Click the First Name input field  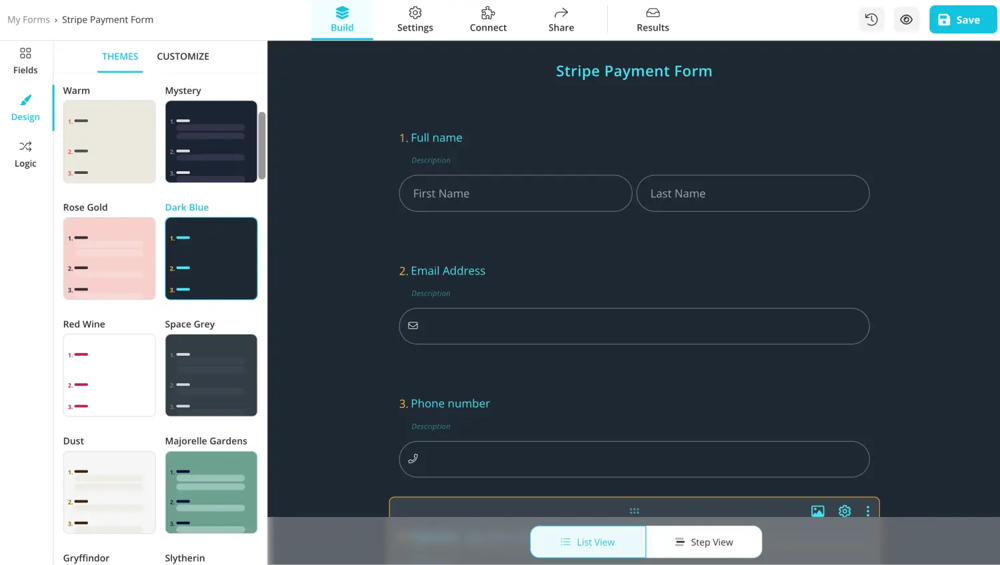point(515,193)
